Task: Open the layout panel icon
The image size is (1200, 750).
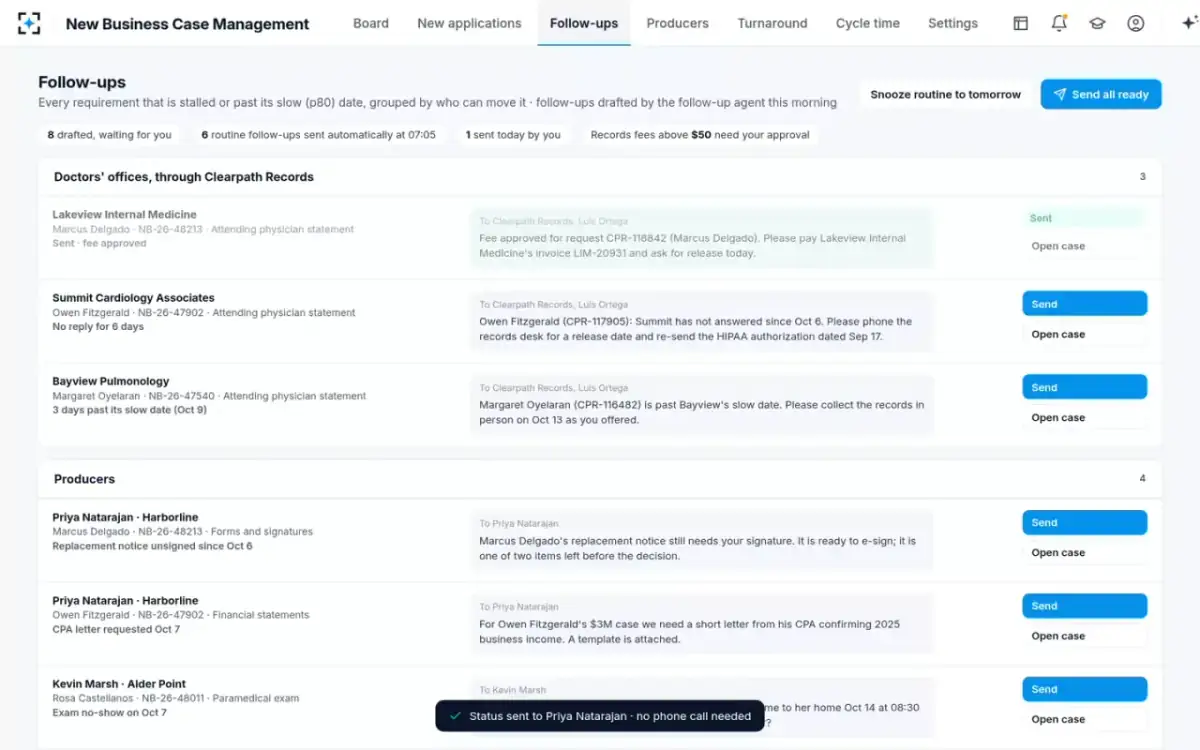Action: [x=1020, y=23]
